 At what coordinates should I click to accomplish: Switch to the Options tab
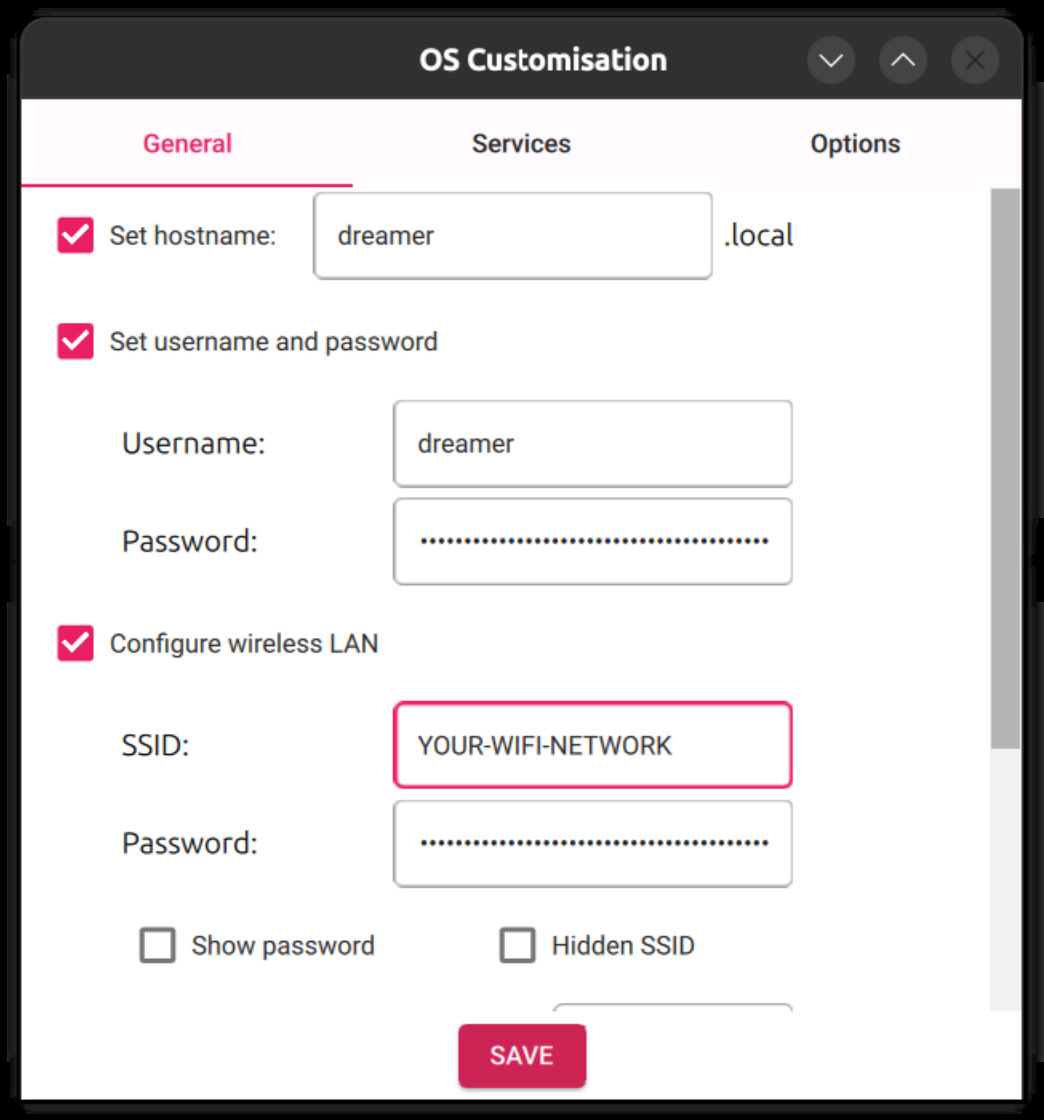click(855, 143)
